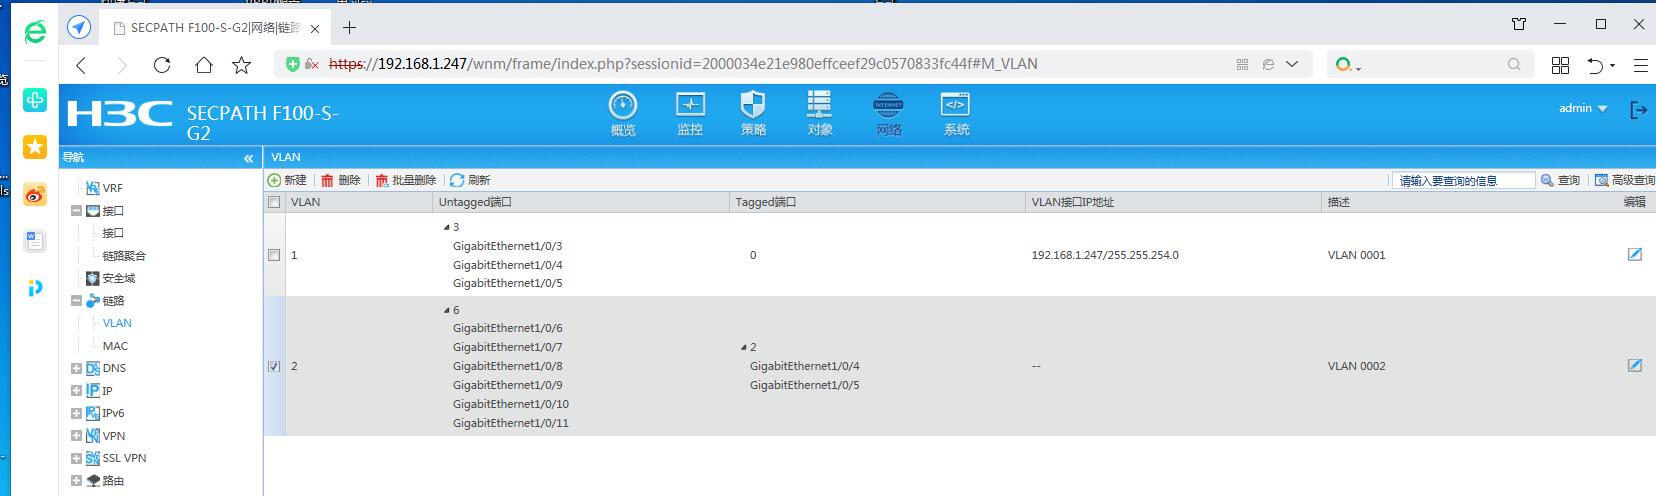The width and height of the screenshot is (1656, 496).
Task: Collapse the 导航 navigation panel
Action: (248, 158)
